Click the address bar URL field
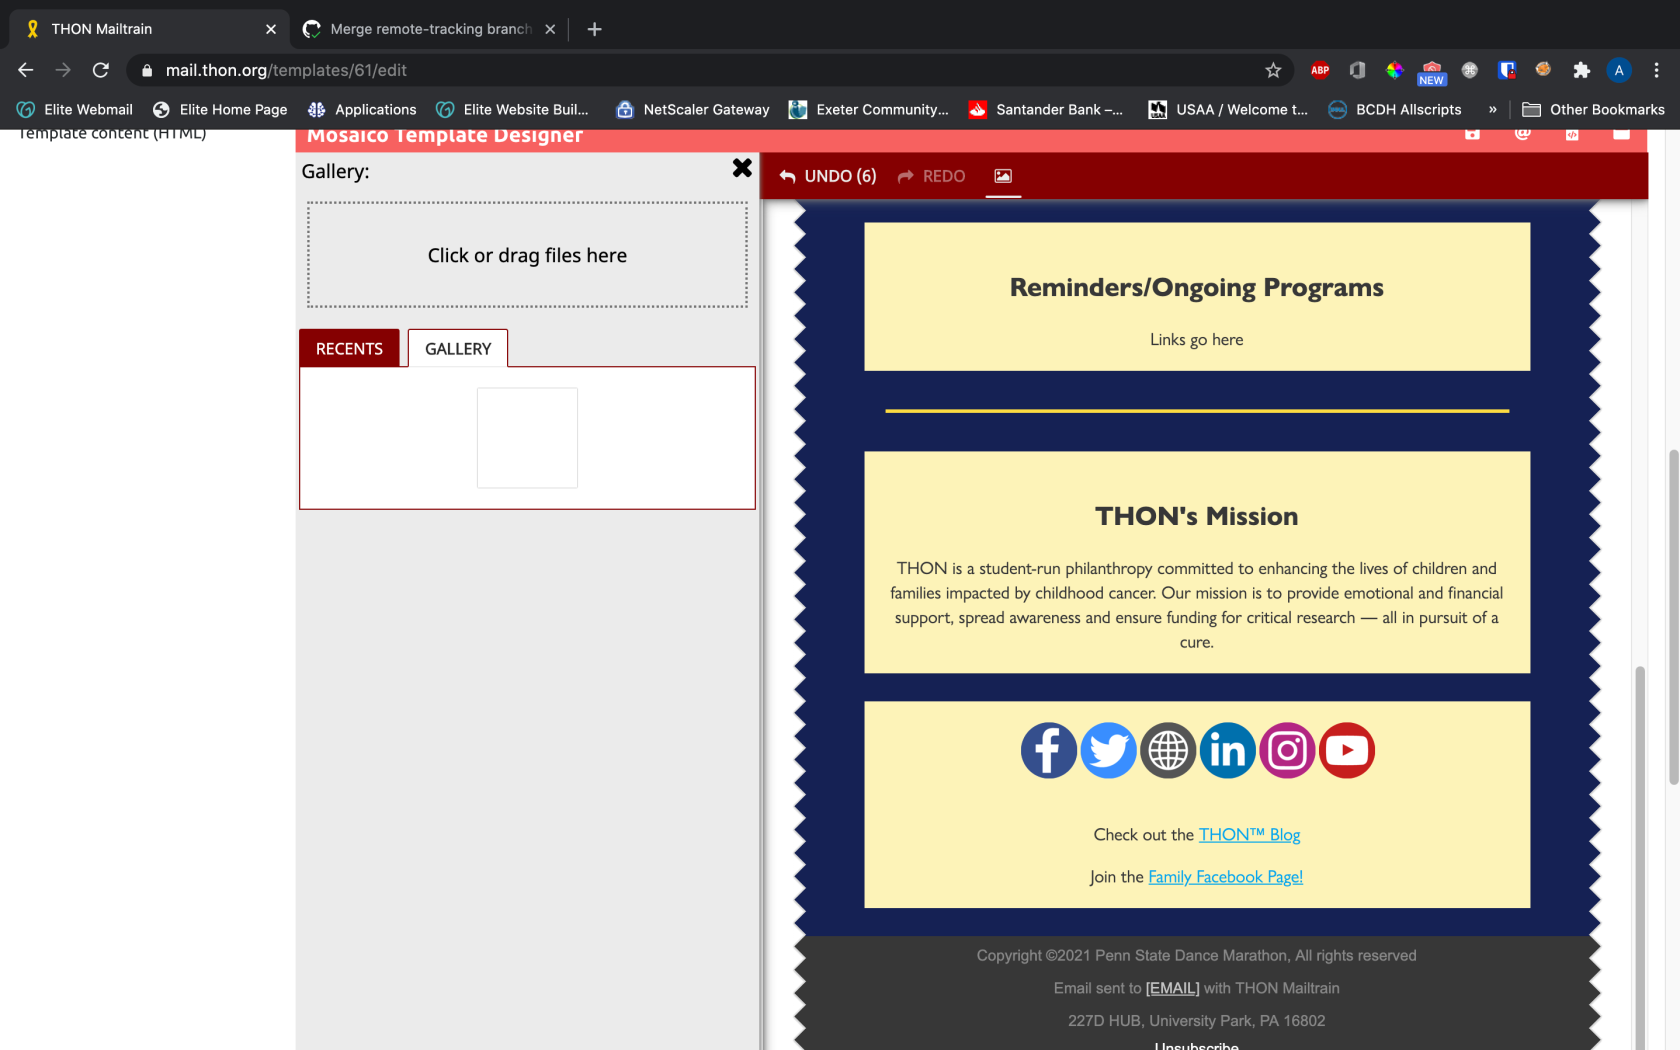Image resolution: width=1680 pixels, height=1050 pixels. tap(700, 70)
